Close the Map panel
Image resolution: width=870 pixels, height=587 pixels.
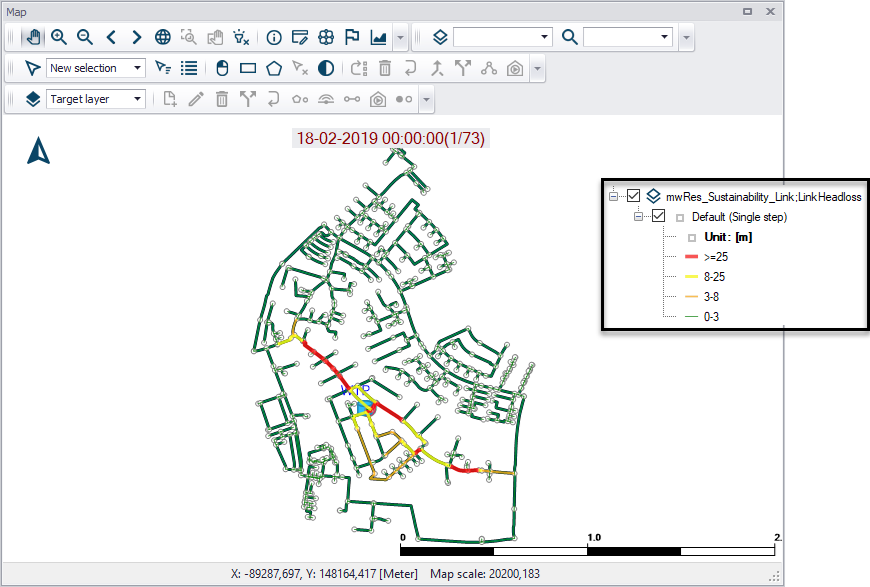pyautogui.click(x=770, y=12)
